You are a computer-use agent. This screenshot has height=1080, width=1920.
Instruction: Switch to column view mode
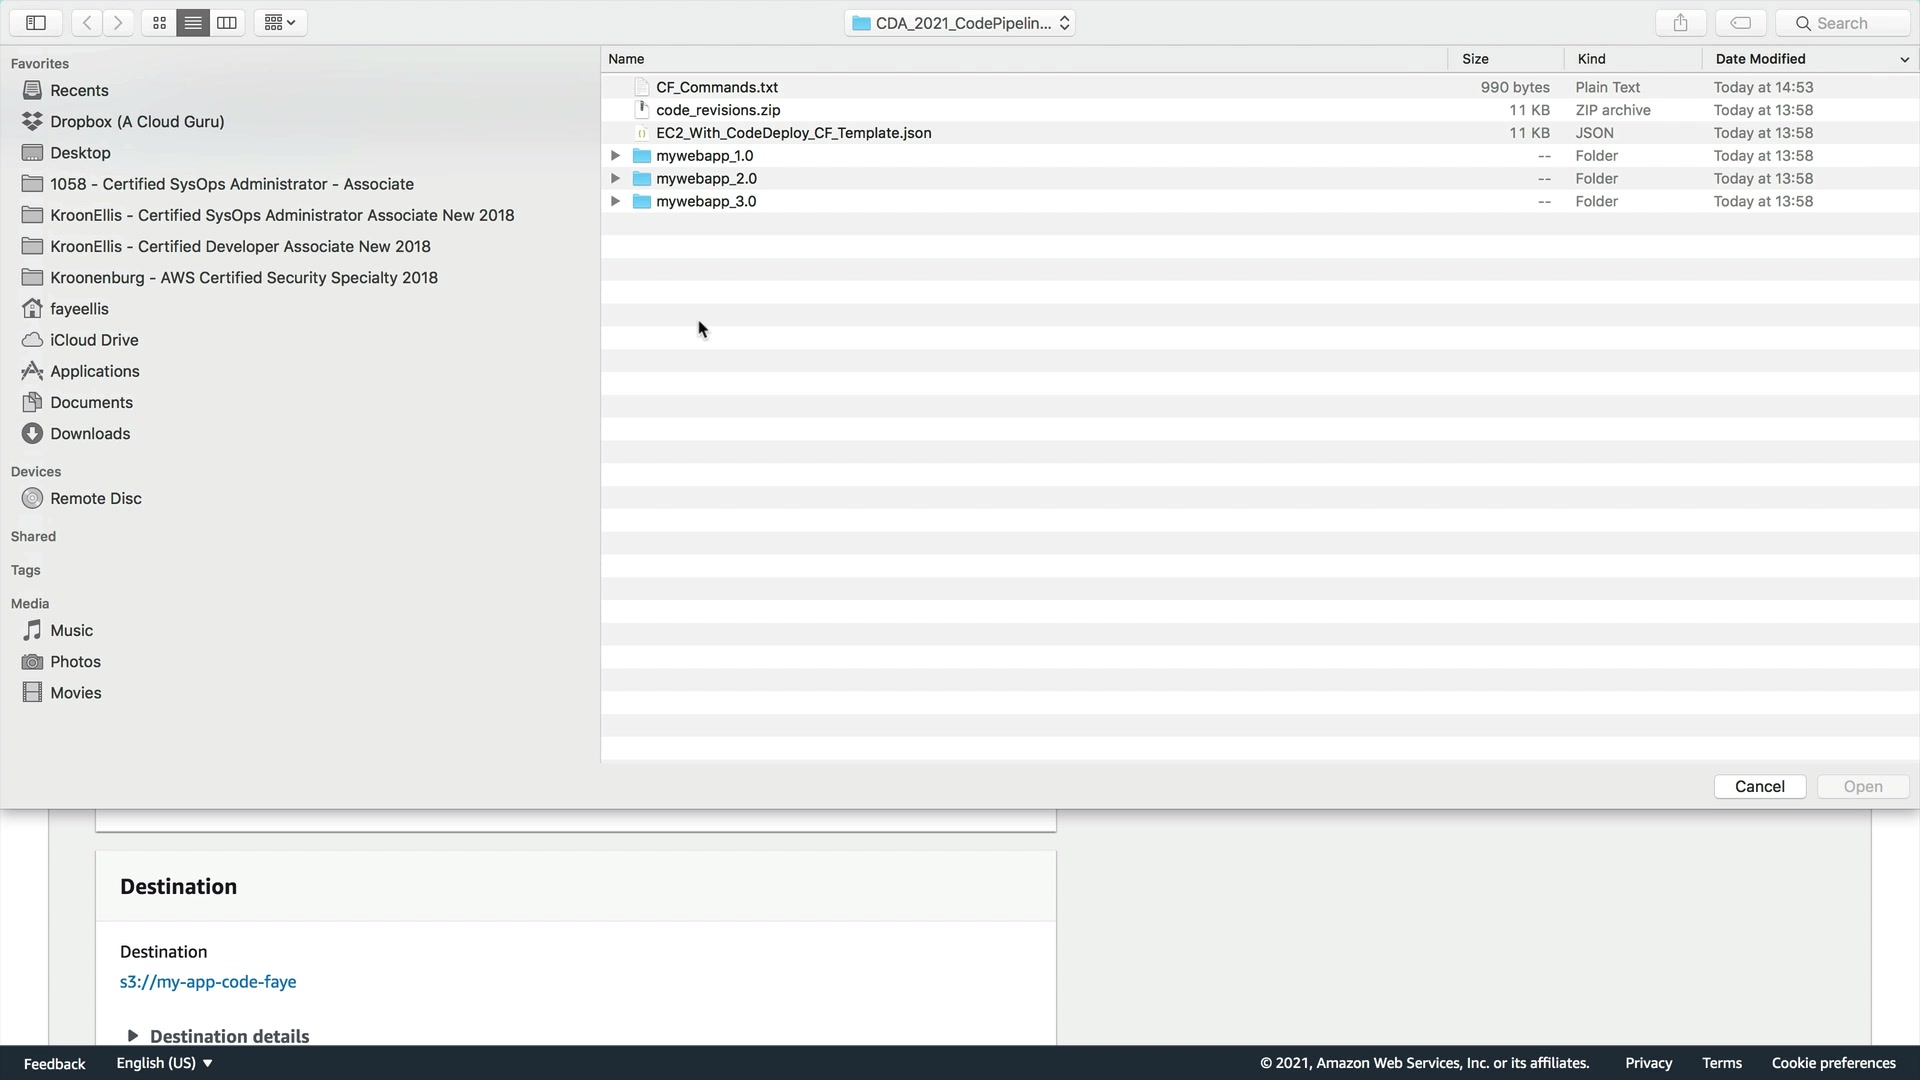pos(227,23)
